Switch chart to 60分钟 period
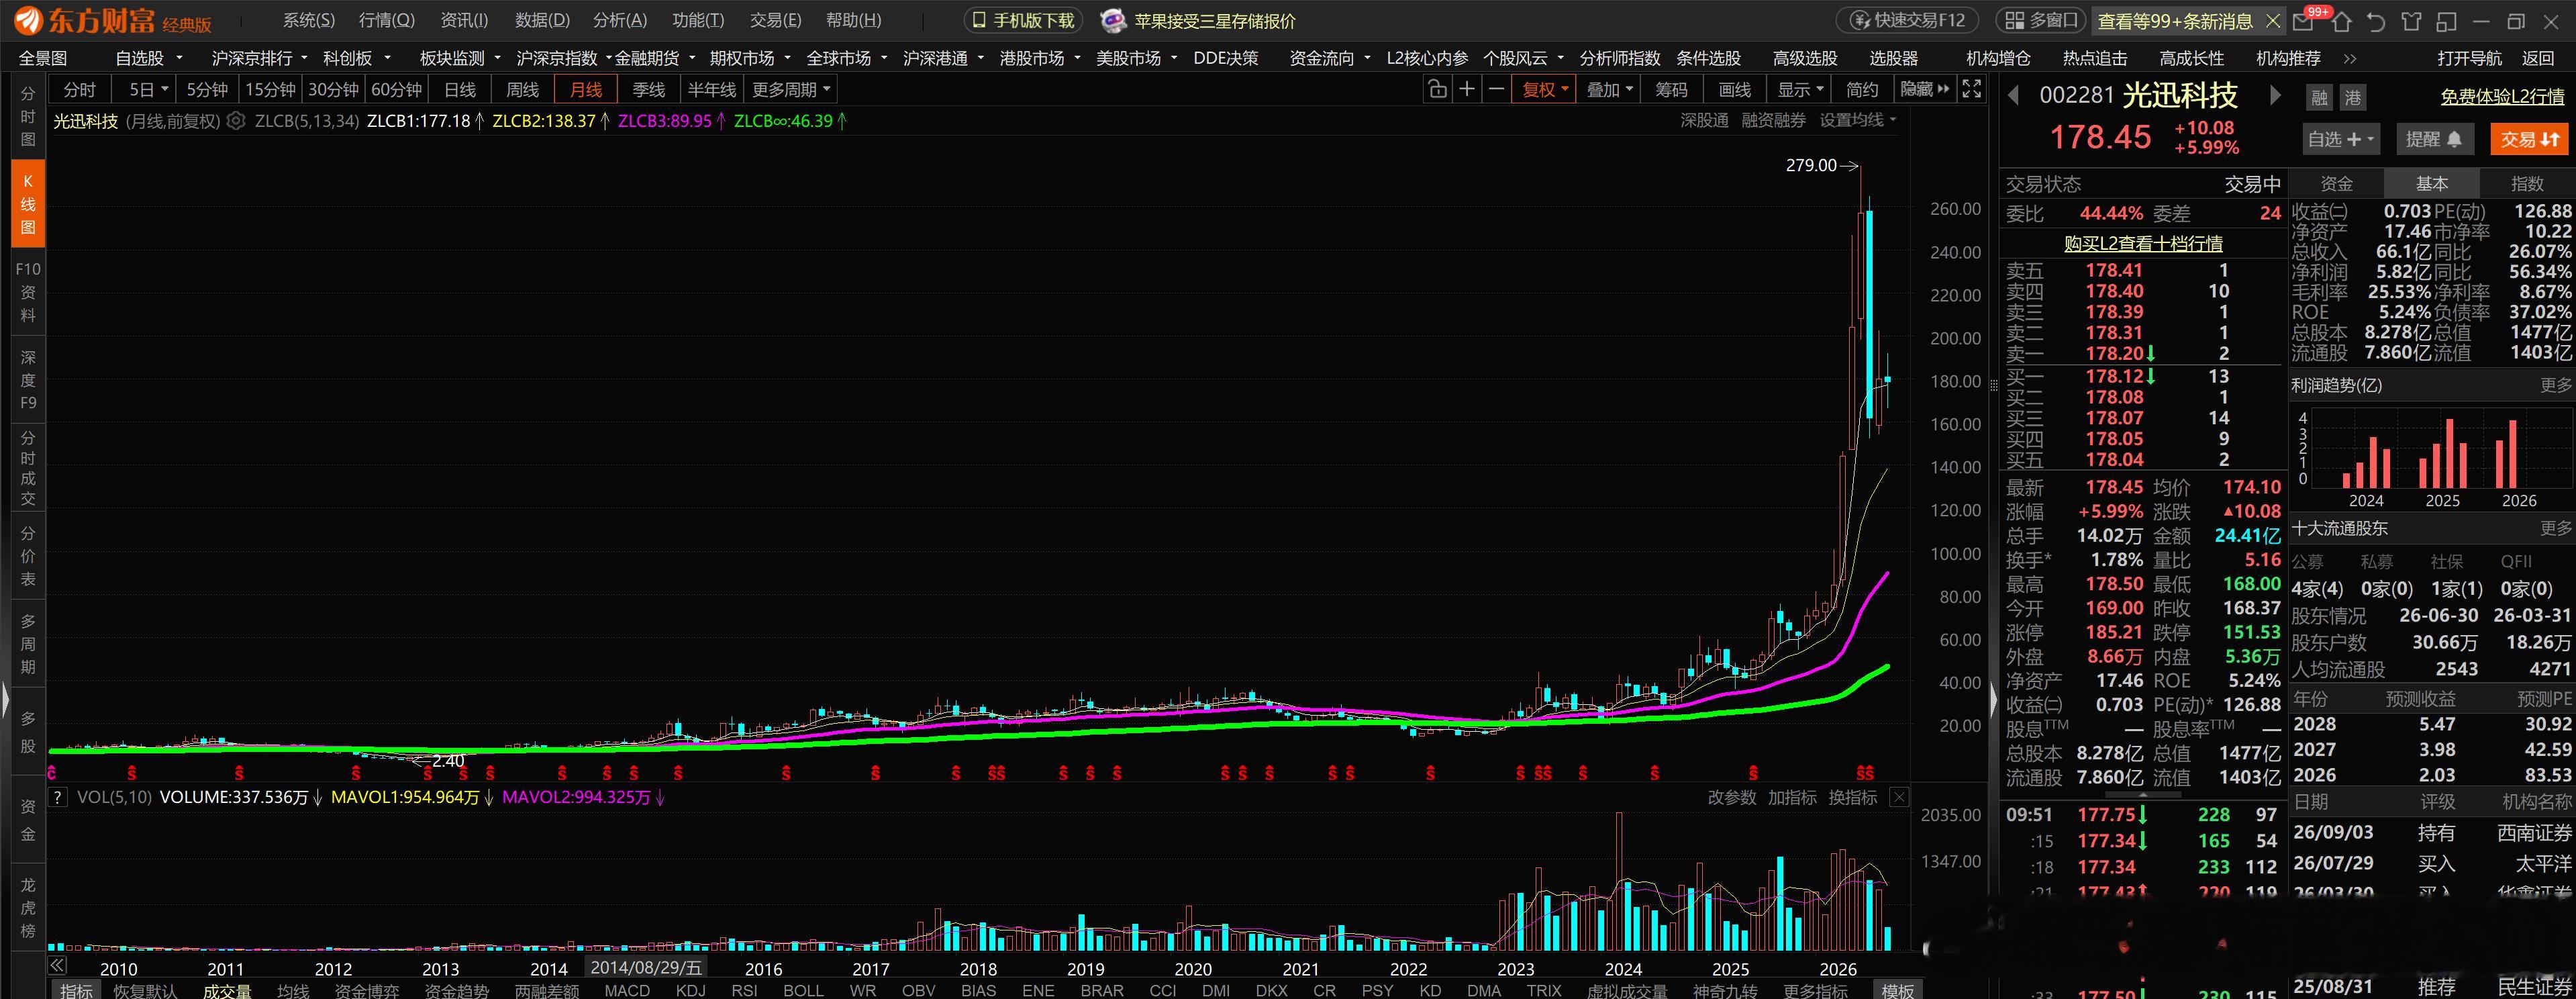 [x=396, y=90]
